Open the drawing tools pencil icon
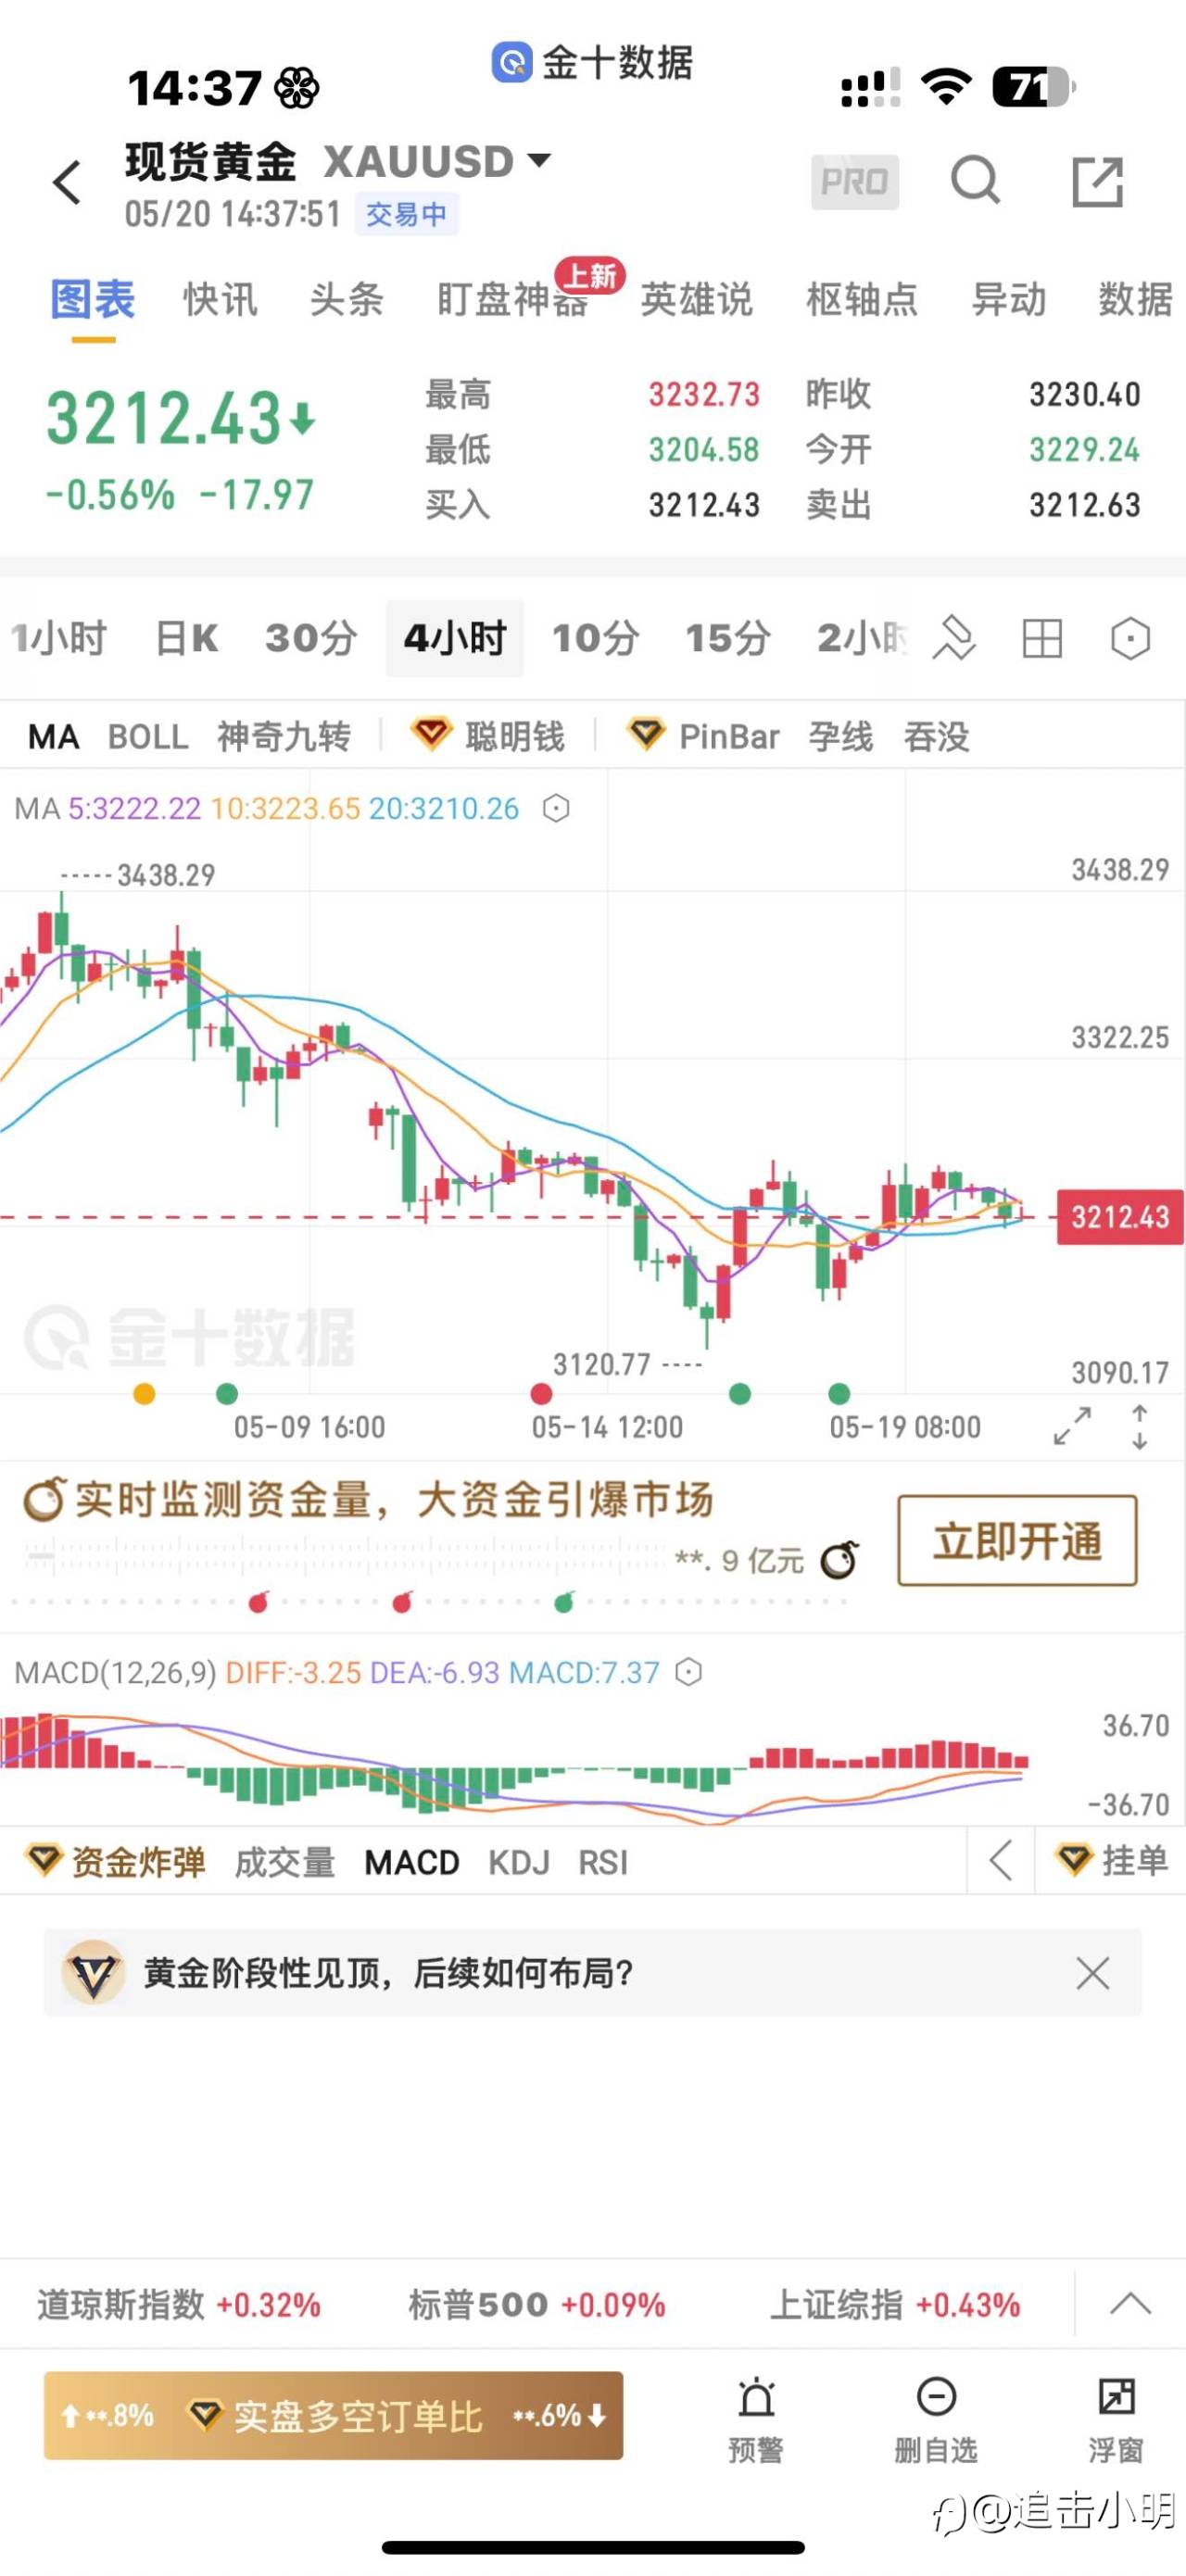1186x2576 pixels. coord(953,638)
